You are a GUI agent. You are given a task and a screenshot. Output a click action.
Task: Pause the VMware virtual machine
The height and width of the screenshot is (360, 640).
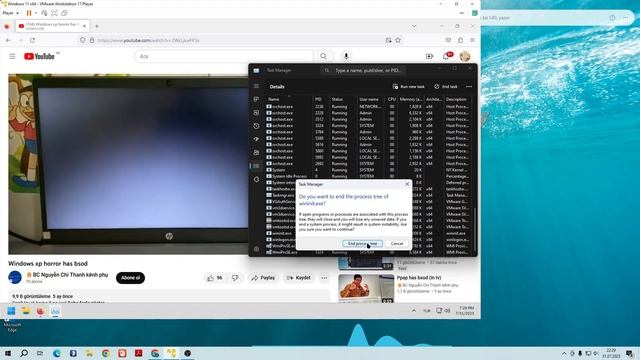[x=29, y=13]
